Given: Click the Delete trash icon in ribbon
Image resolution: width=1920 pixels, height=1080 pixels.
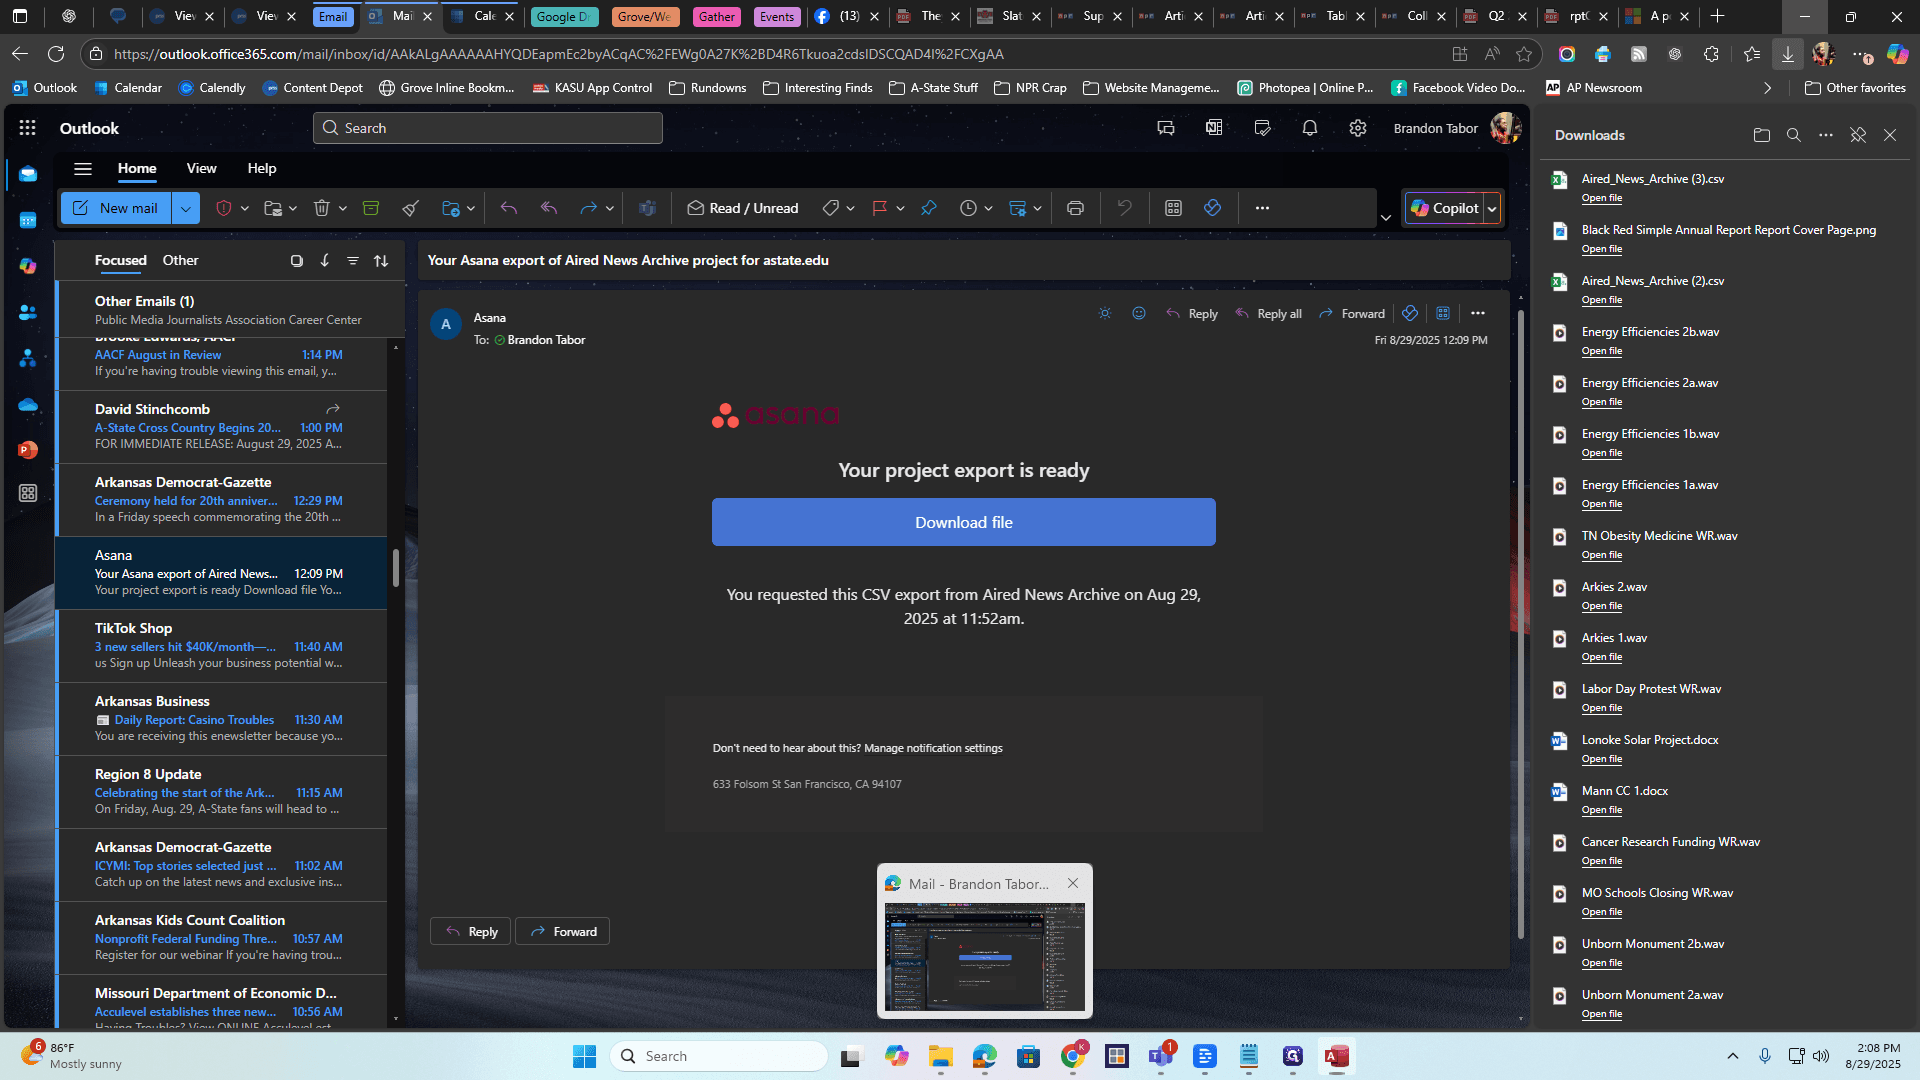Looking at the screenshot, I should (321, 208).
